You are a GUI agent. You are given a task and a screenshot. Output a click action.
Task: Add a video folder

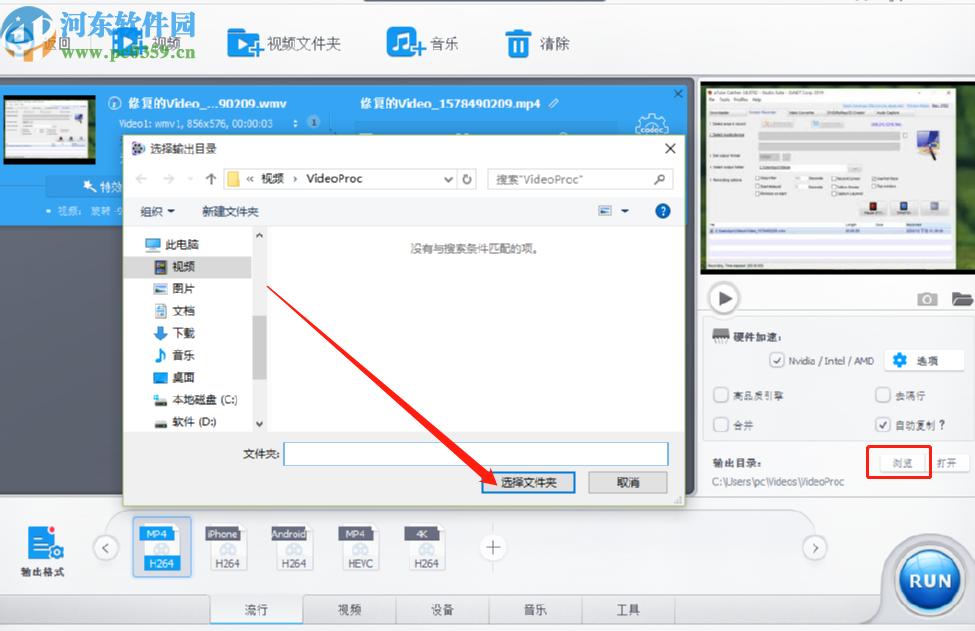(284, 44)
